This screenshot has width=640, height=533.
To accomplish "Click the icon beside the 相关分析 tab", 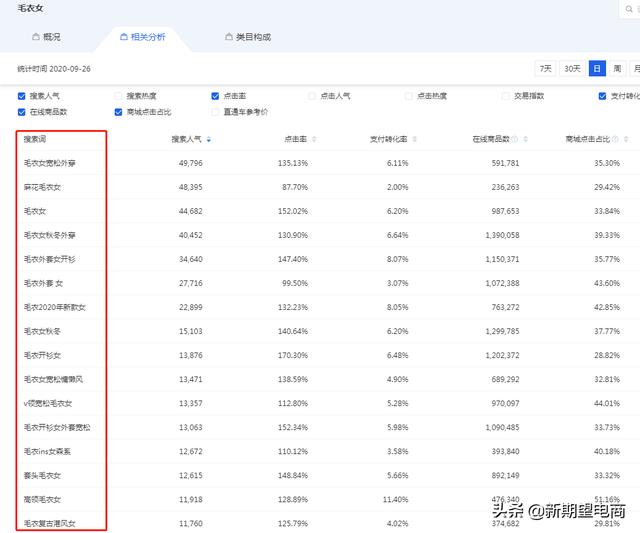I will (x=123, y=37).
